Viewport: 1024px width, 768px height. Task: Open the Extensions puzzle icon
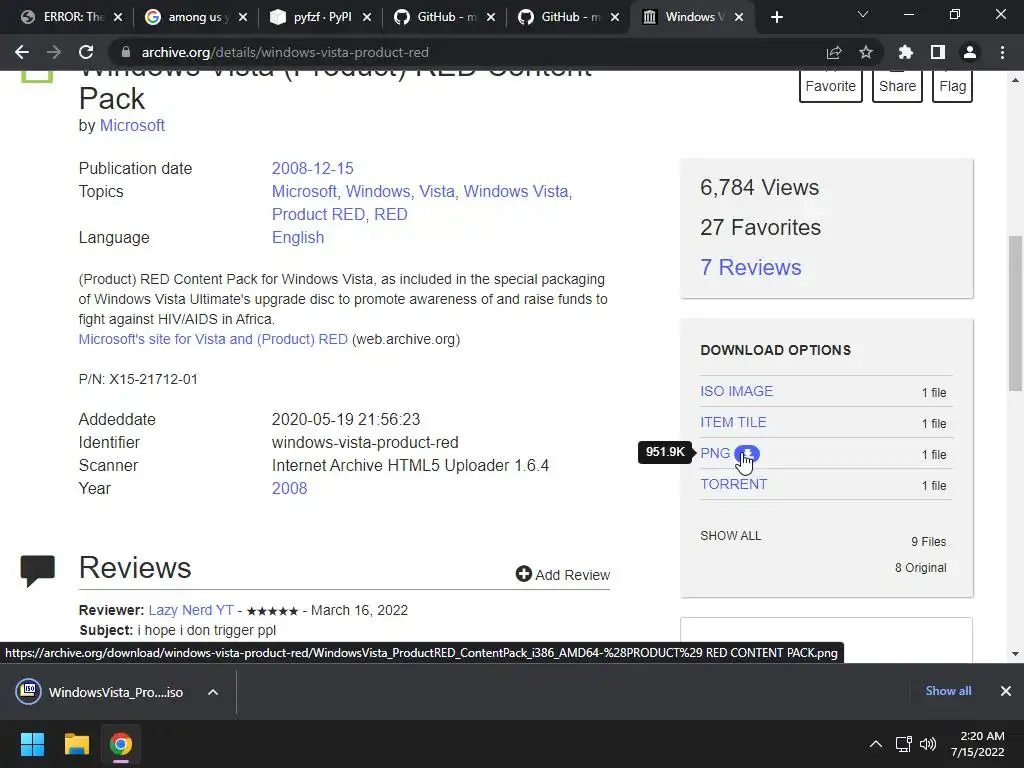[x=905, y=52]
